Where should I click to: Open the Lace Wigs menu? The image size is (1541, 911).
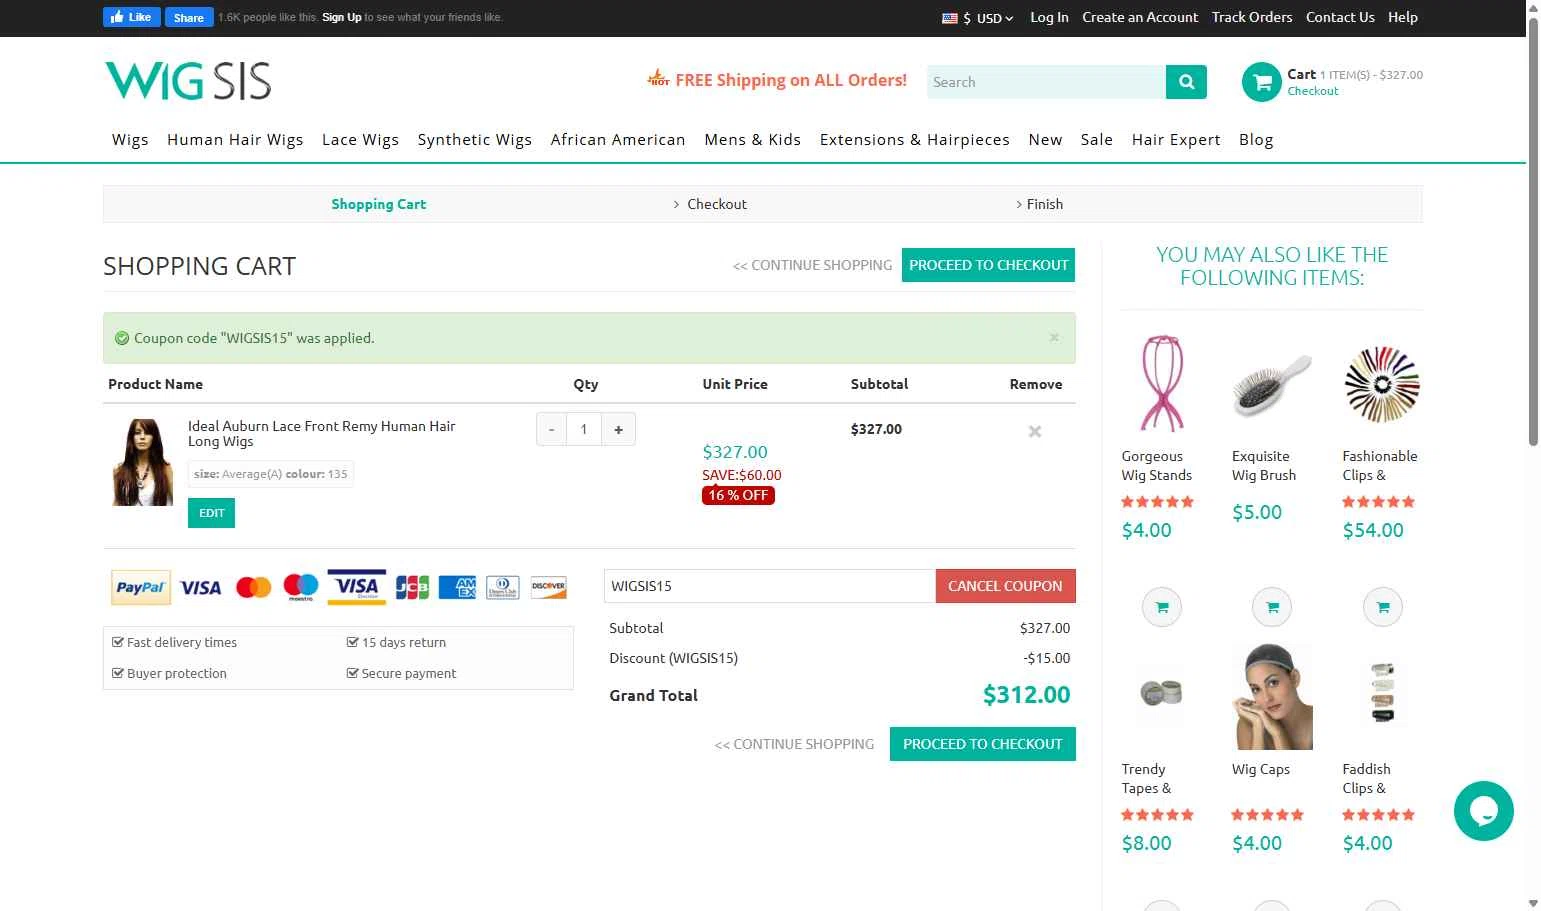(360, 140)
